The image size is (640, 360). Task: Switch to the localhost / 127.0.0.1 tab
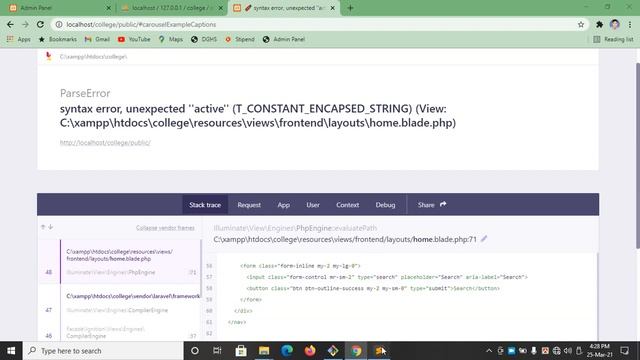pos(171,8)
